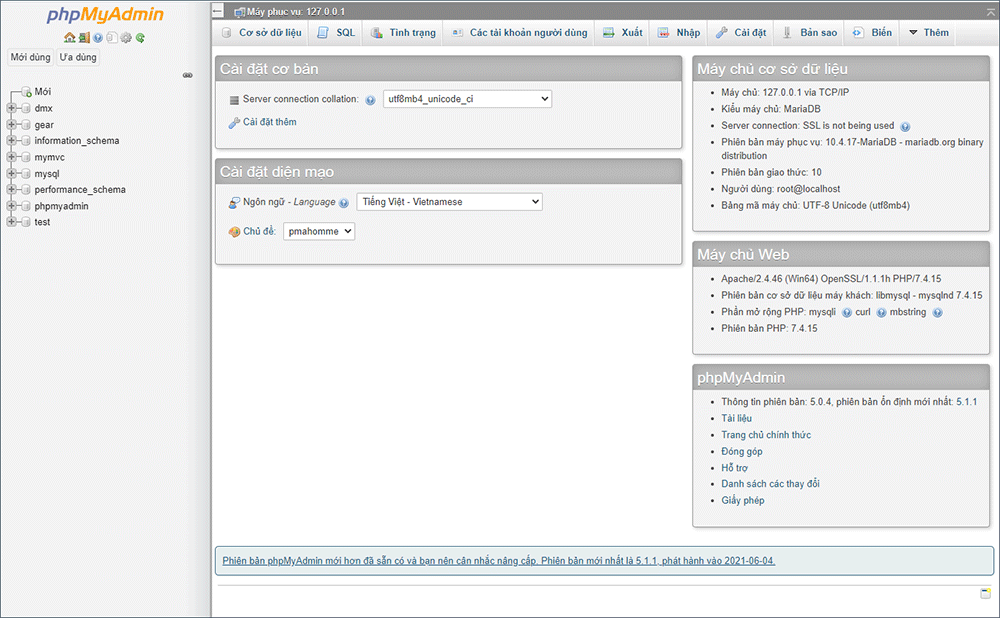Click the Mới dùng recent button
The width and height of the screenshot is (1000, 618).
[x=30, y=57]
